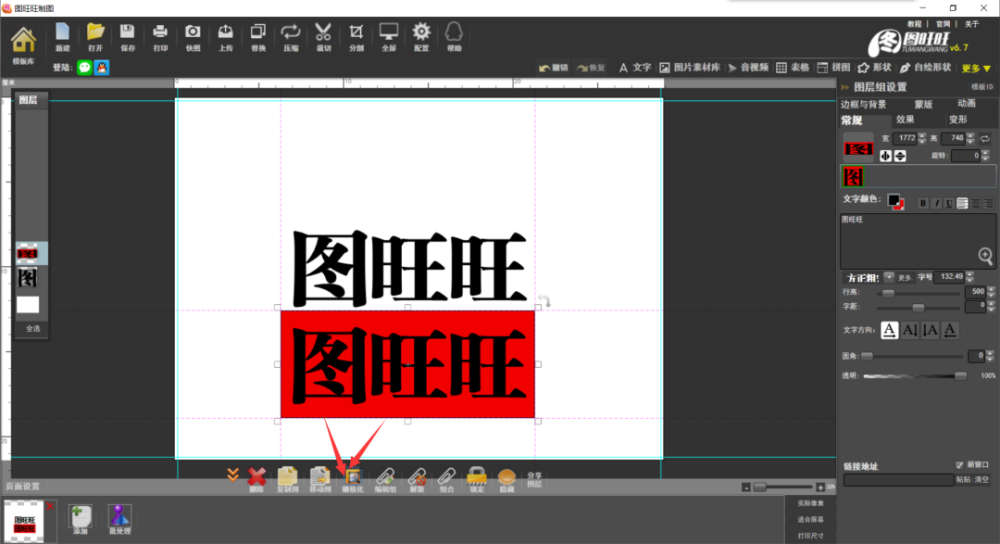Click the 添加 add page button

pos(80,518)
